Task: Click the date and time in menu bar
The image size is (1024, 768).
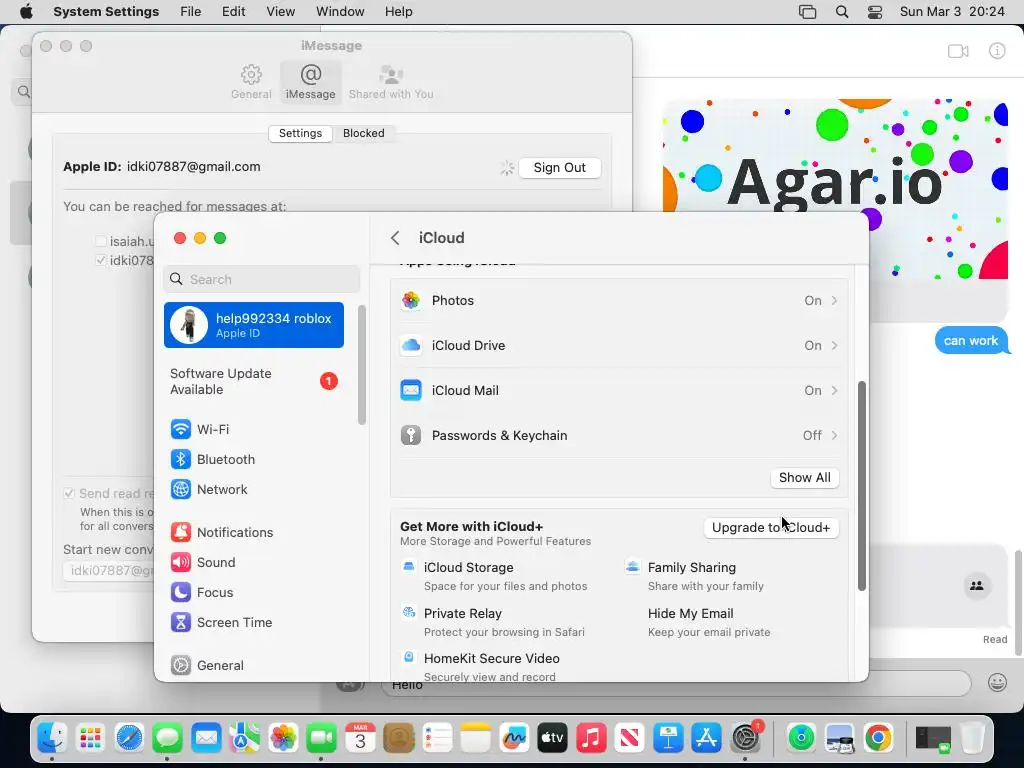Action: (x=952, y=12)
